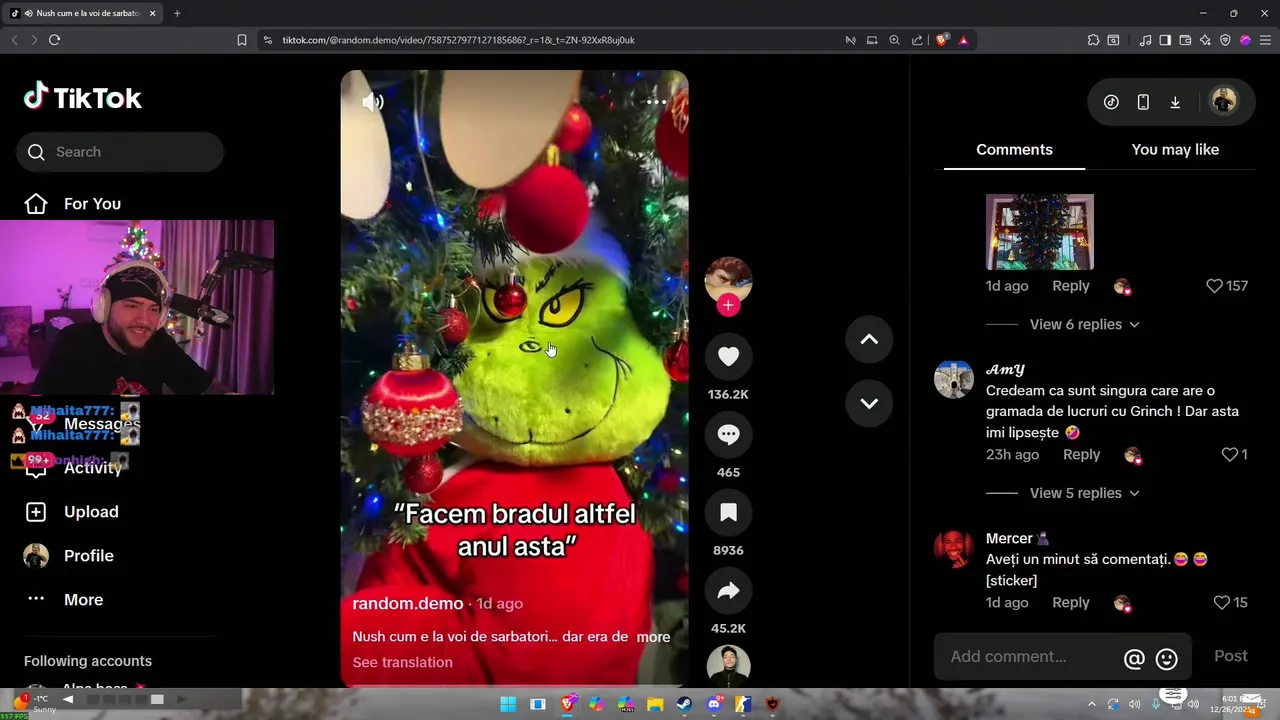1280x720 pixels.
Task: Click See translation under the caption
Action: pyautogui.click(x=402, y=662)
